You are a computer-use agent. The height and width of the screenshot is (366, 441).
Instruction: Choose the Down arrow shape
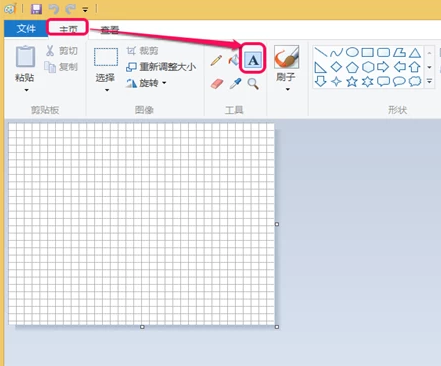point(320,81)
